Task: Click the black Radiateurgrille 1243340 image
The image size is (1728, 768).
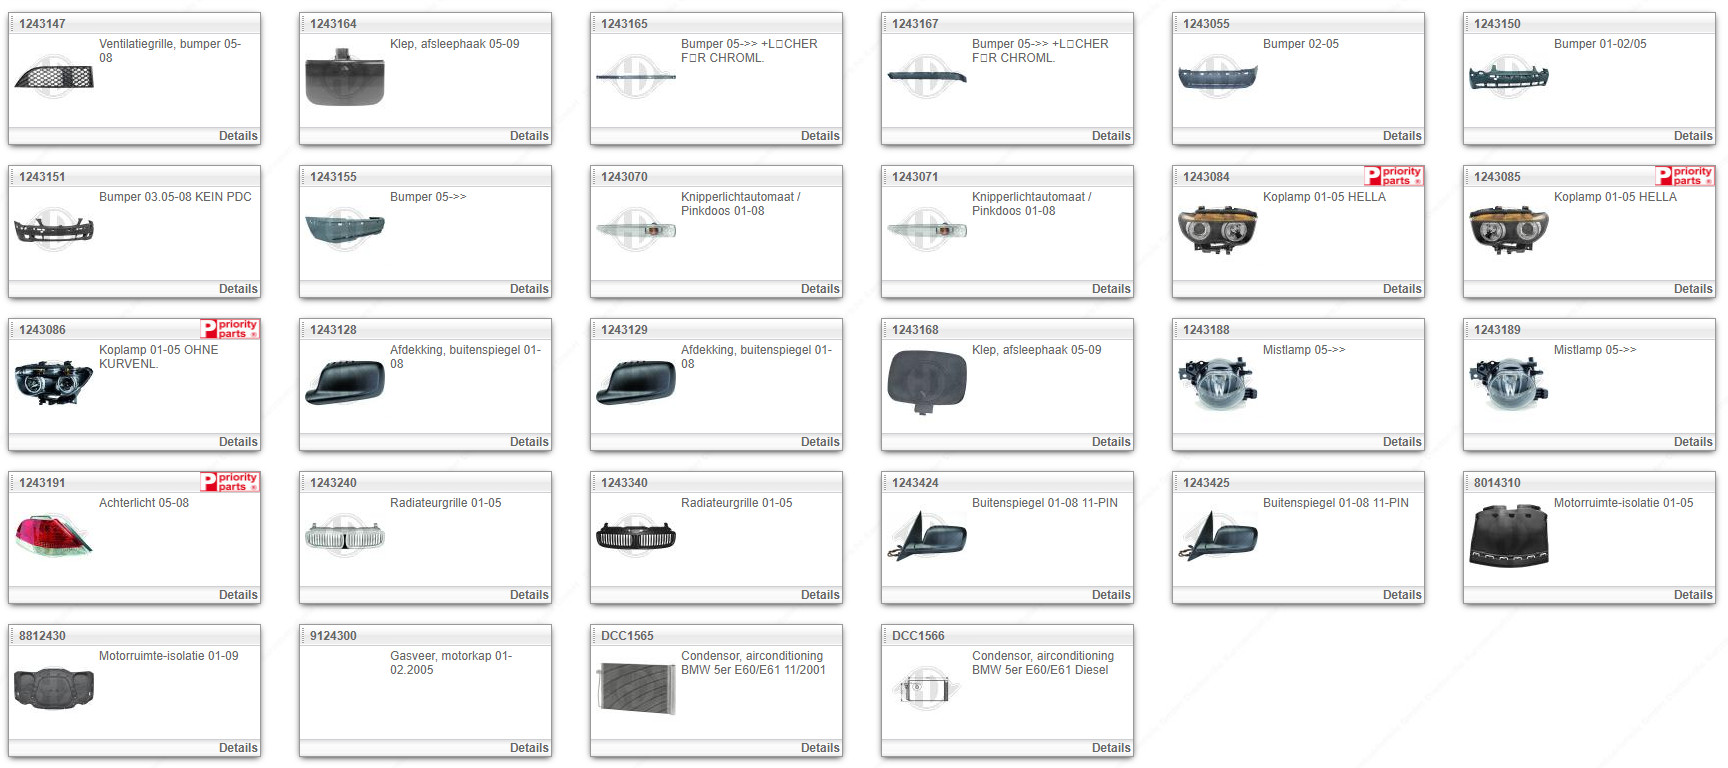Action: click(636, 537)
